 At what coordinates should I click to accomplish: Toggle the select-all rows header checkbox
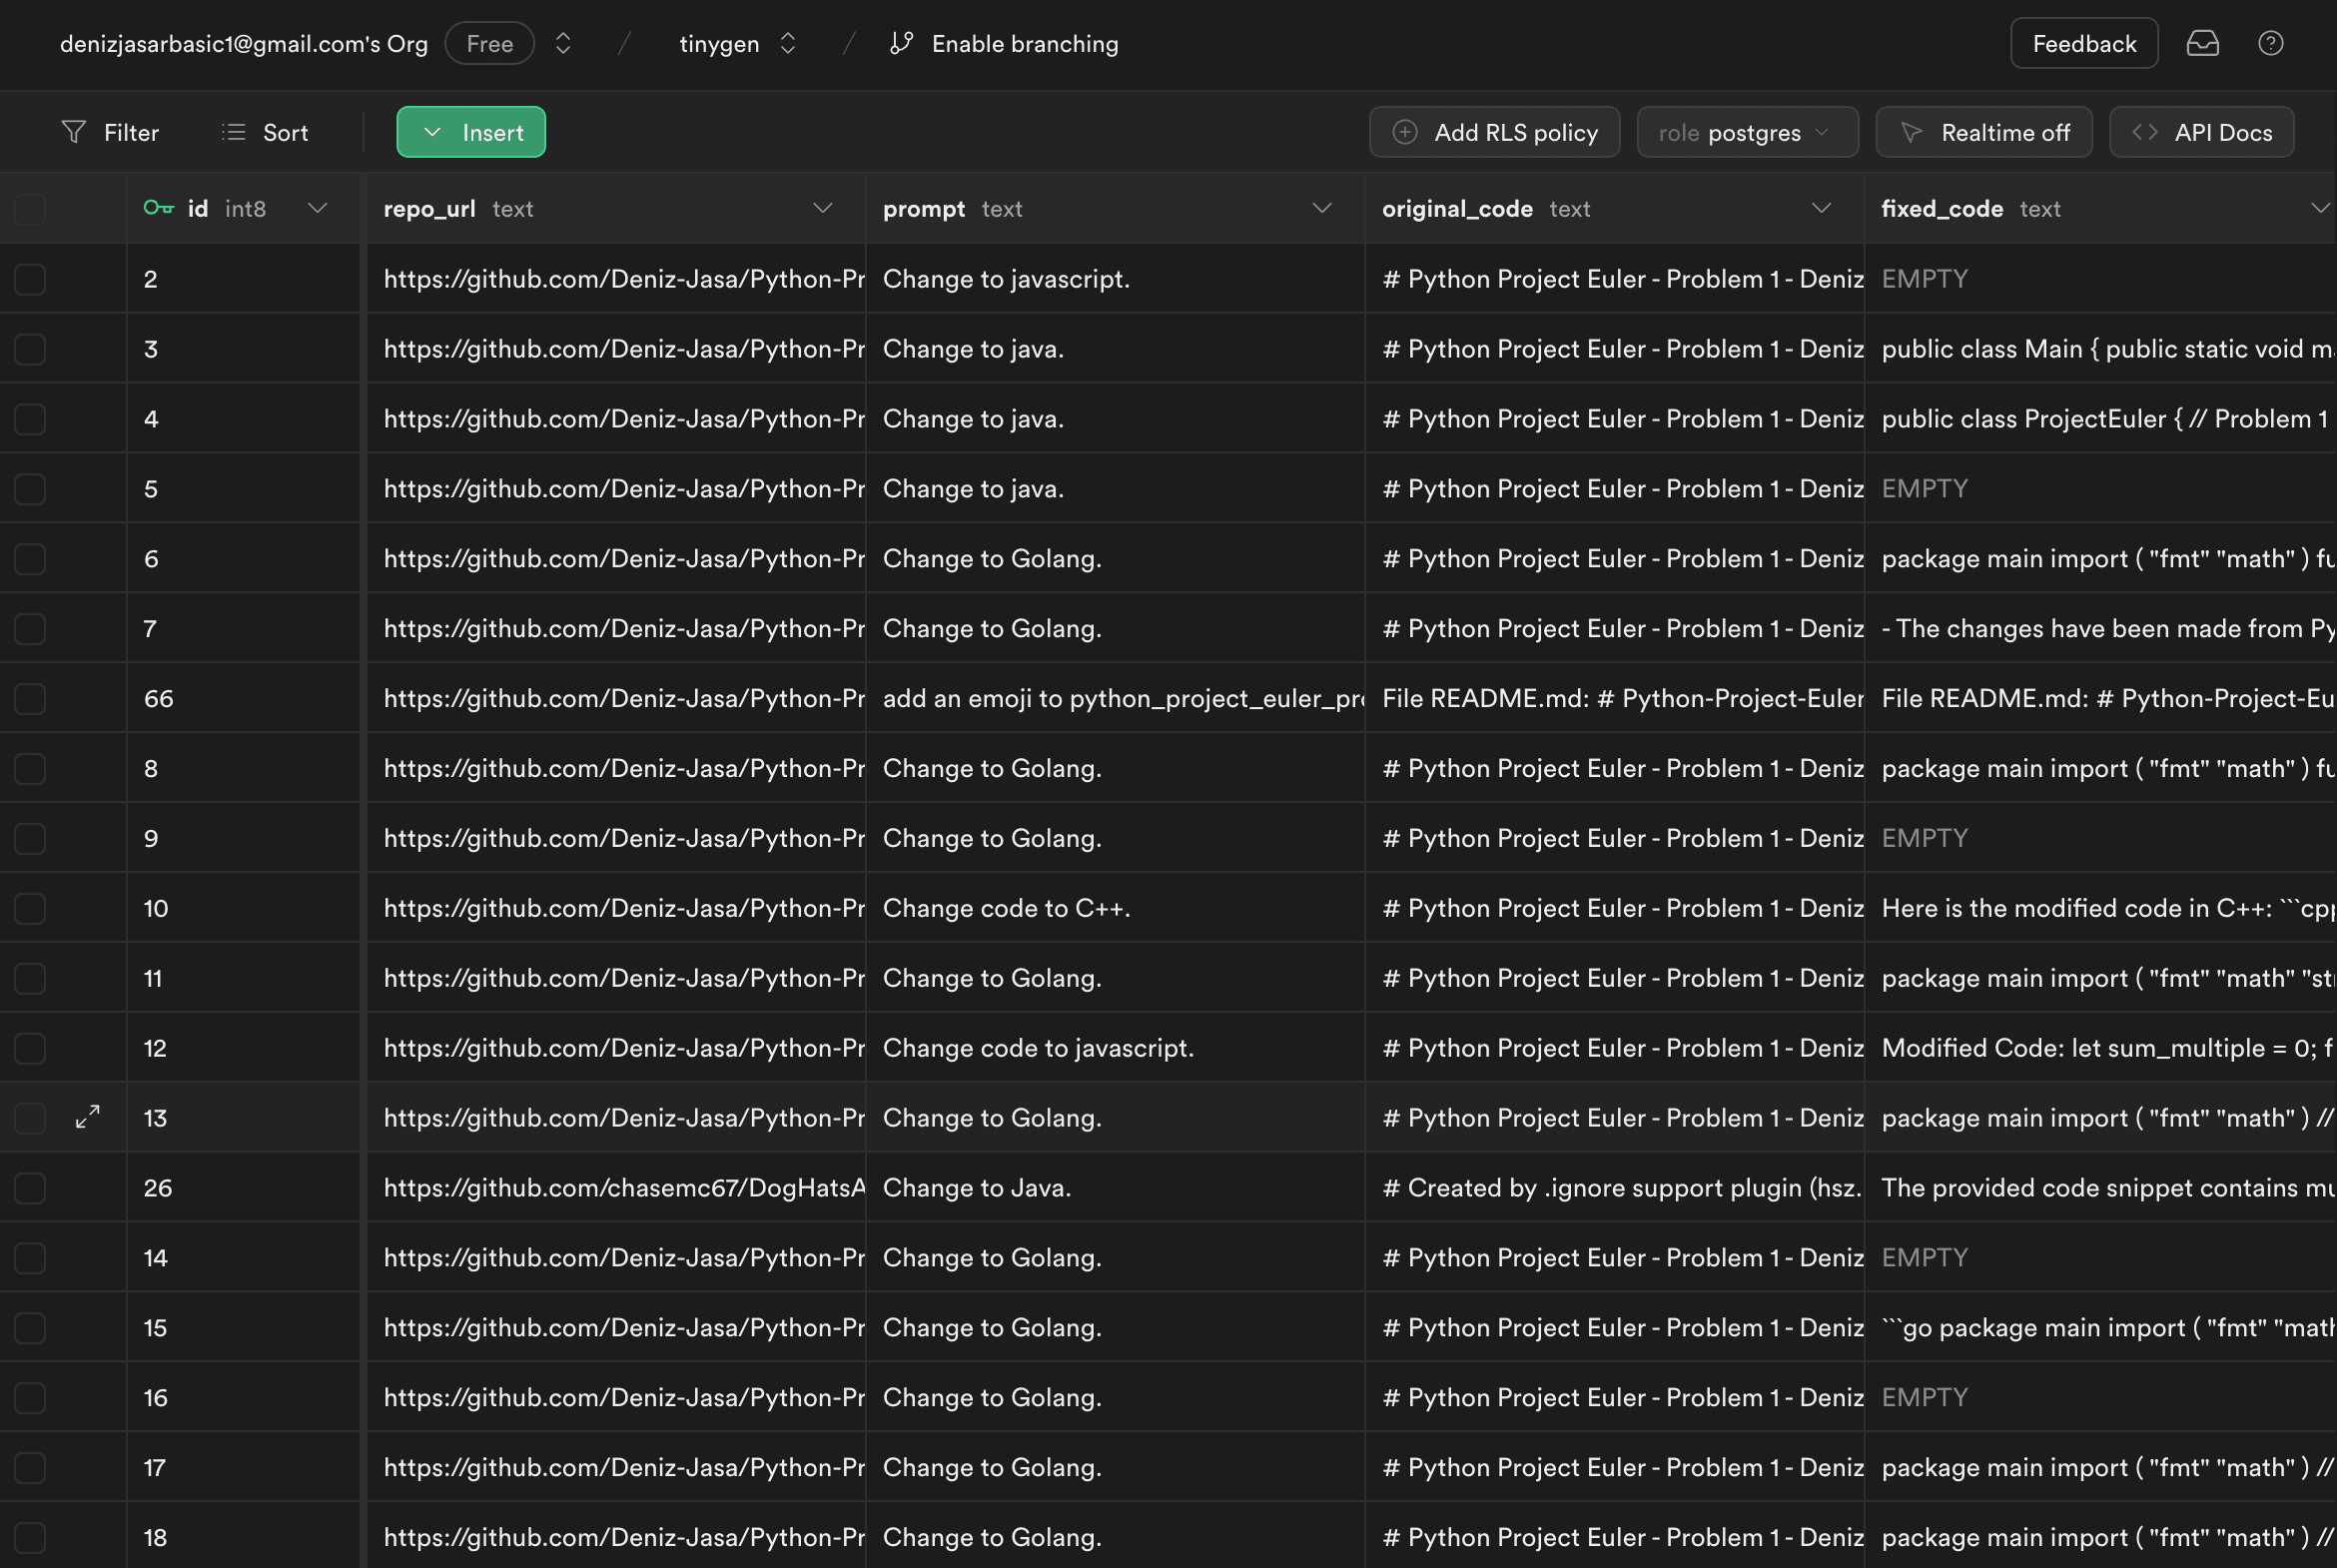[x=30, y=209]
